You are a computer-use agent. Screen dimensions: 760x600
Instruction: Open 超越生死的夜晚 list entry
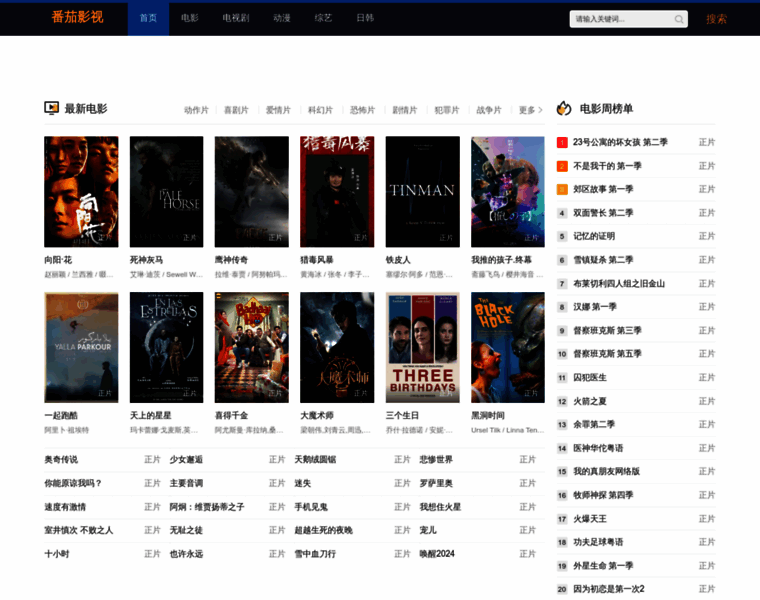pos(324,531)
